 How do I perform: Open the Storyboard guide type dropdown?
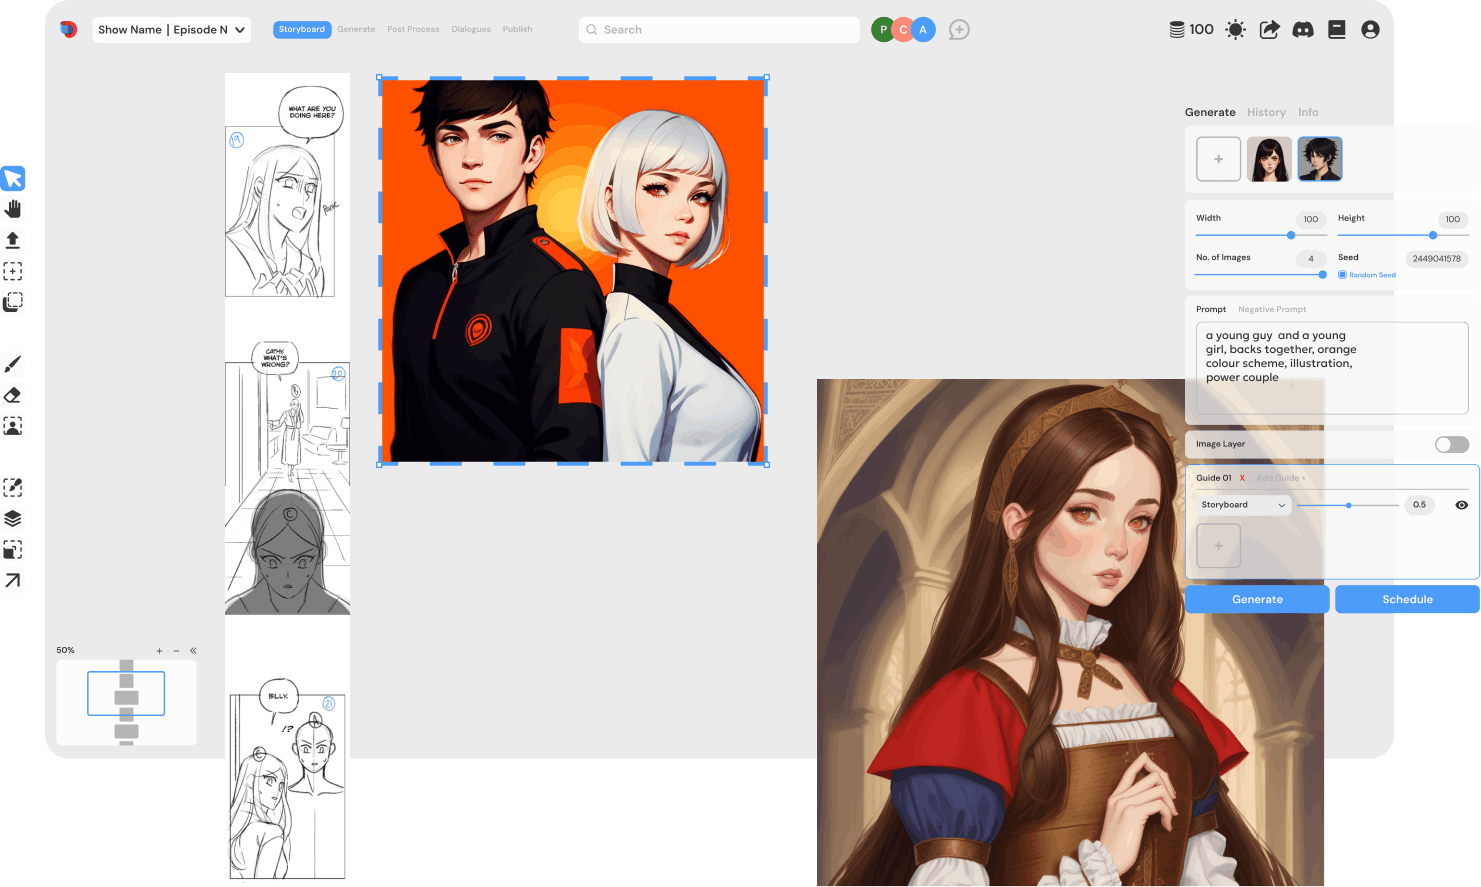point(1243,505)
